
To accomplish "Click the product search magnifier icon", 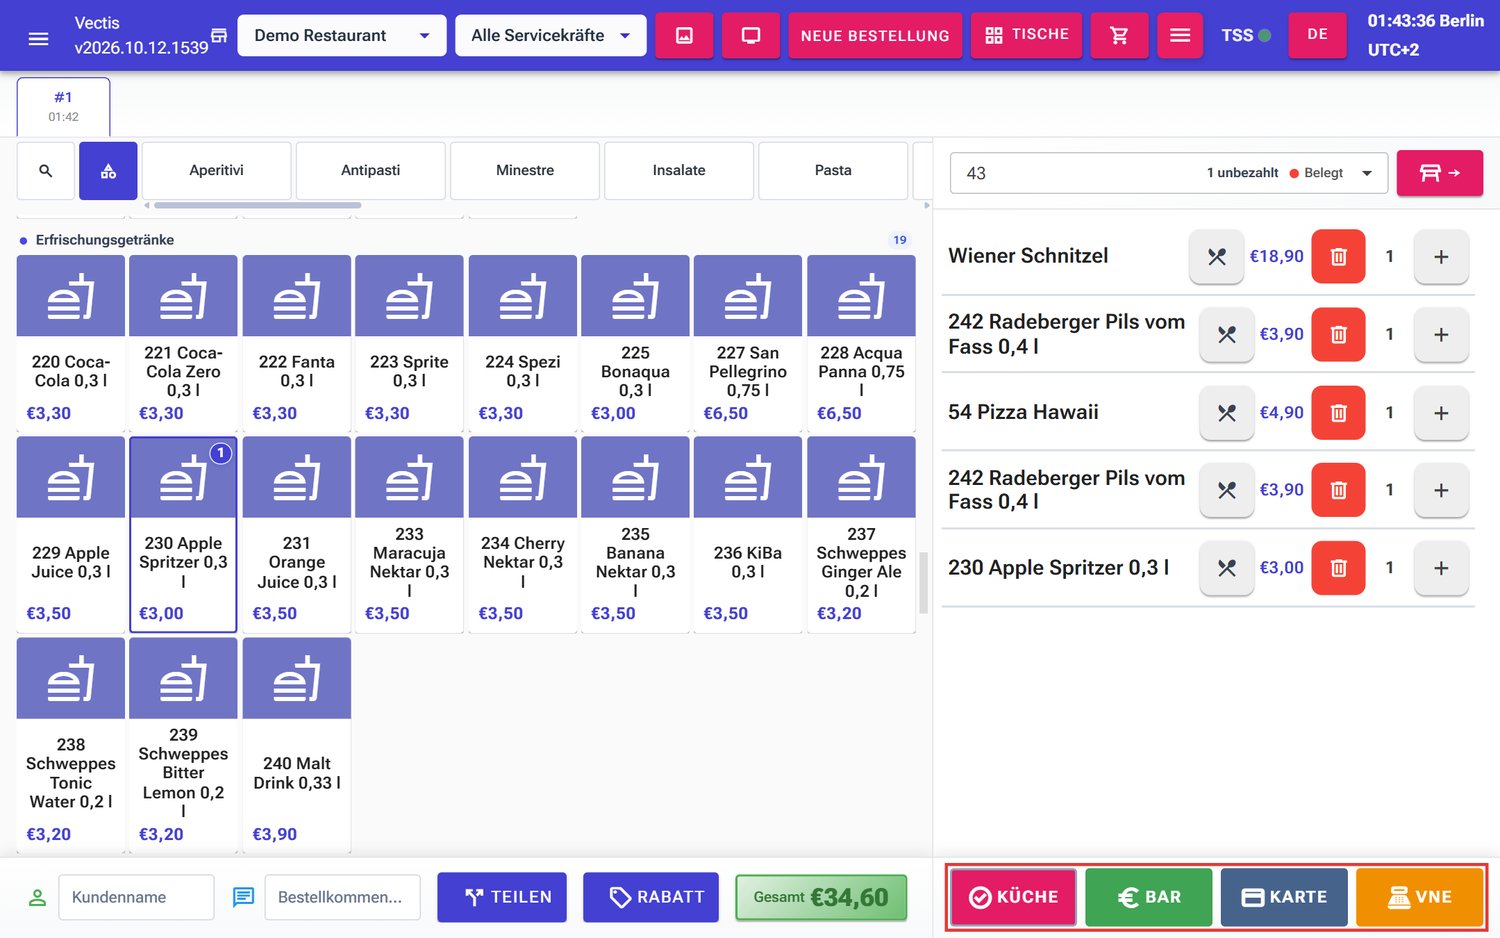I will pos(46,171).
